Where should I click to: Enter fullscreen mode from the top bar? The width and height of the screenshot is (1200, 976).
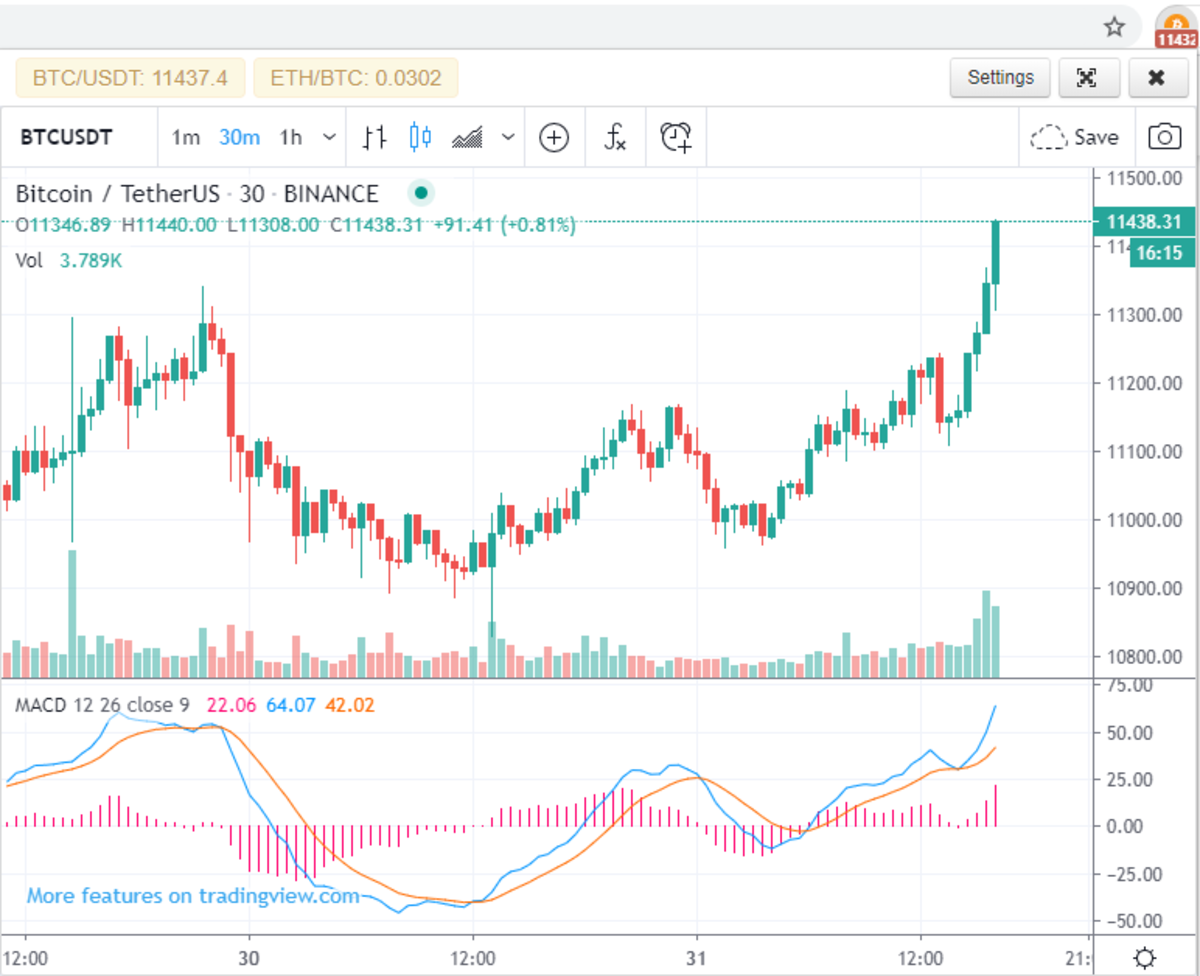(x=1089, y=77)
